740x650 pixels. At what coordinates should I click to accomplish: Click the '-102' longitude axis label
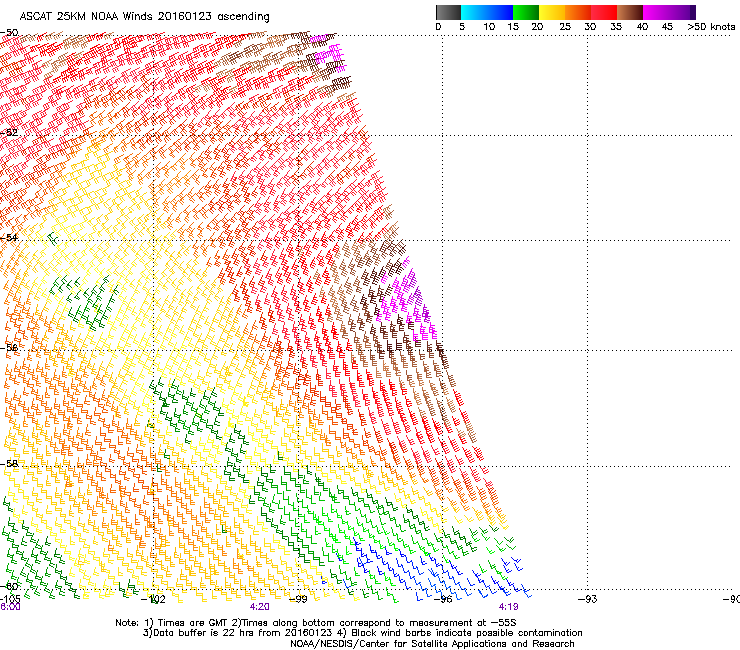click(x=153, y=599)
